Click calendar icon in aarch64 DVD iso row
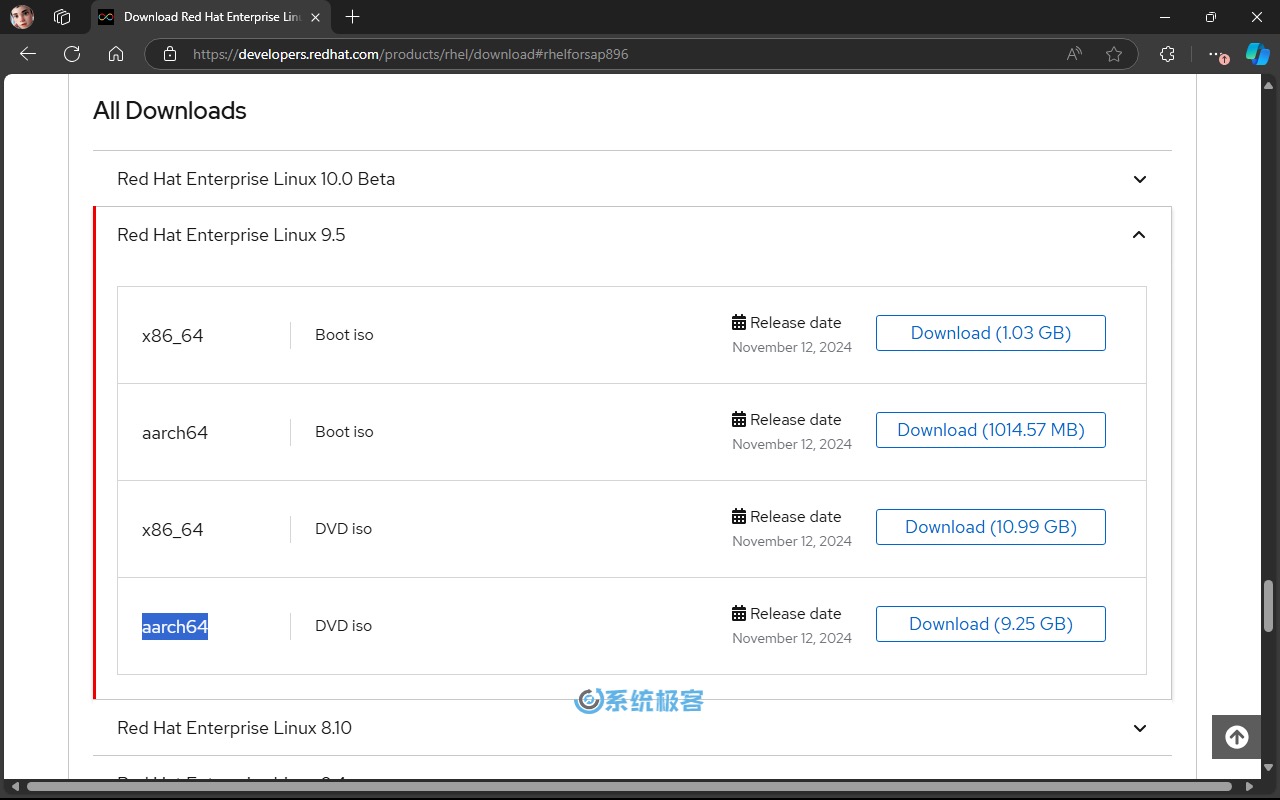This screenshot has width=1280, height=800. (x=739, y=613)
